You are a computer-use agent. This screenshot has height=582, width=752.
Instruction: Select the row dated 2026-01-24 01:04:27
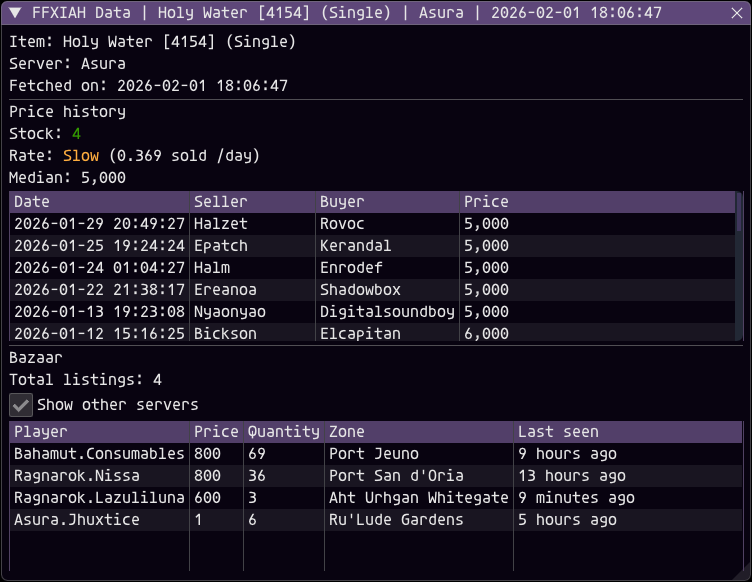click(x=372, y=268)
